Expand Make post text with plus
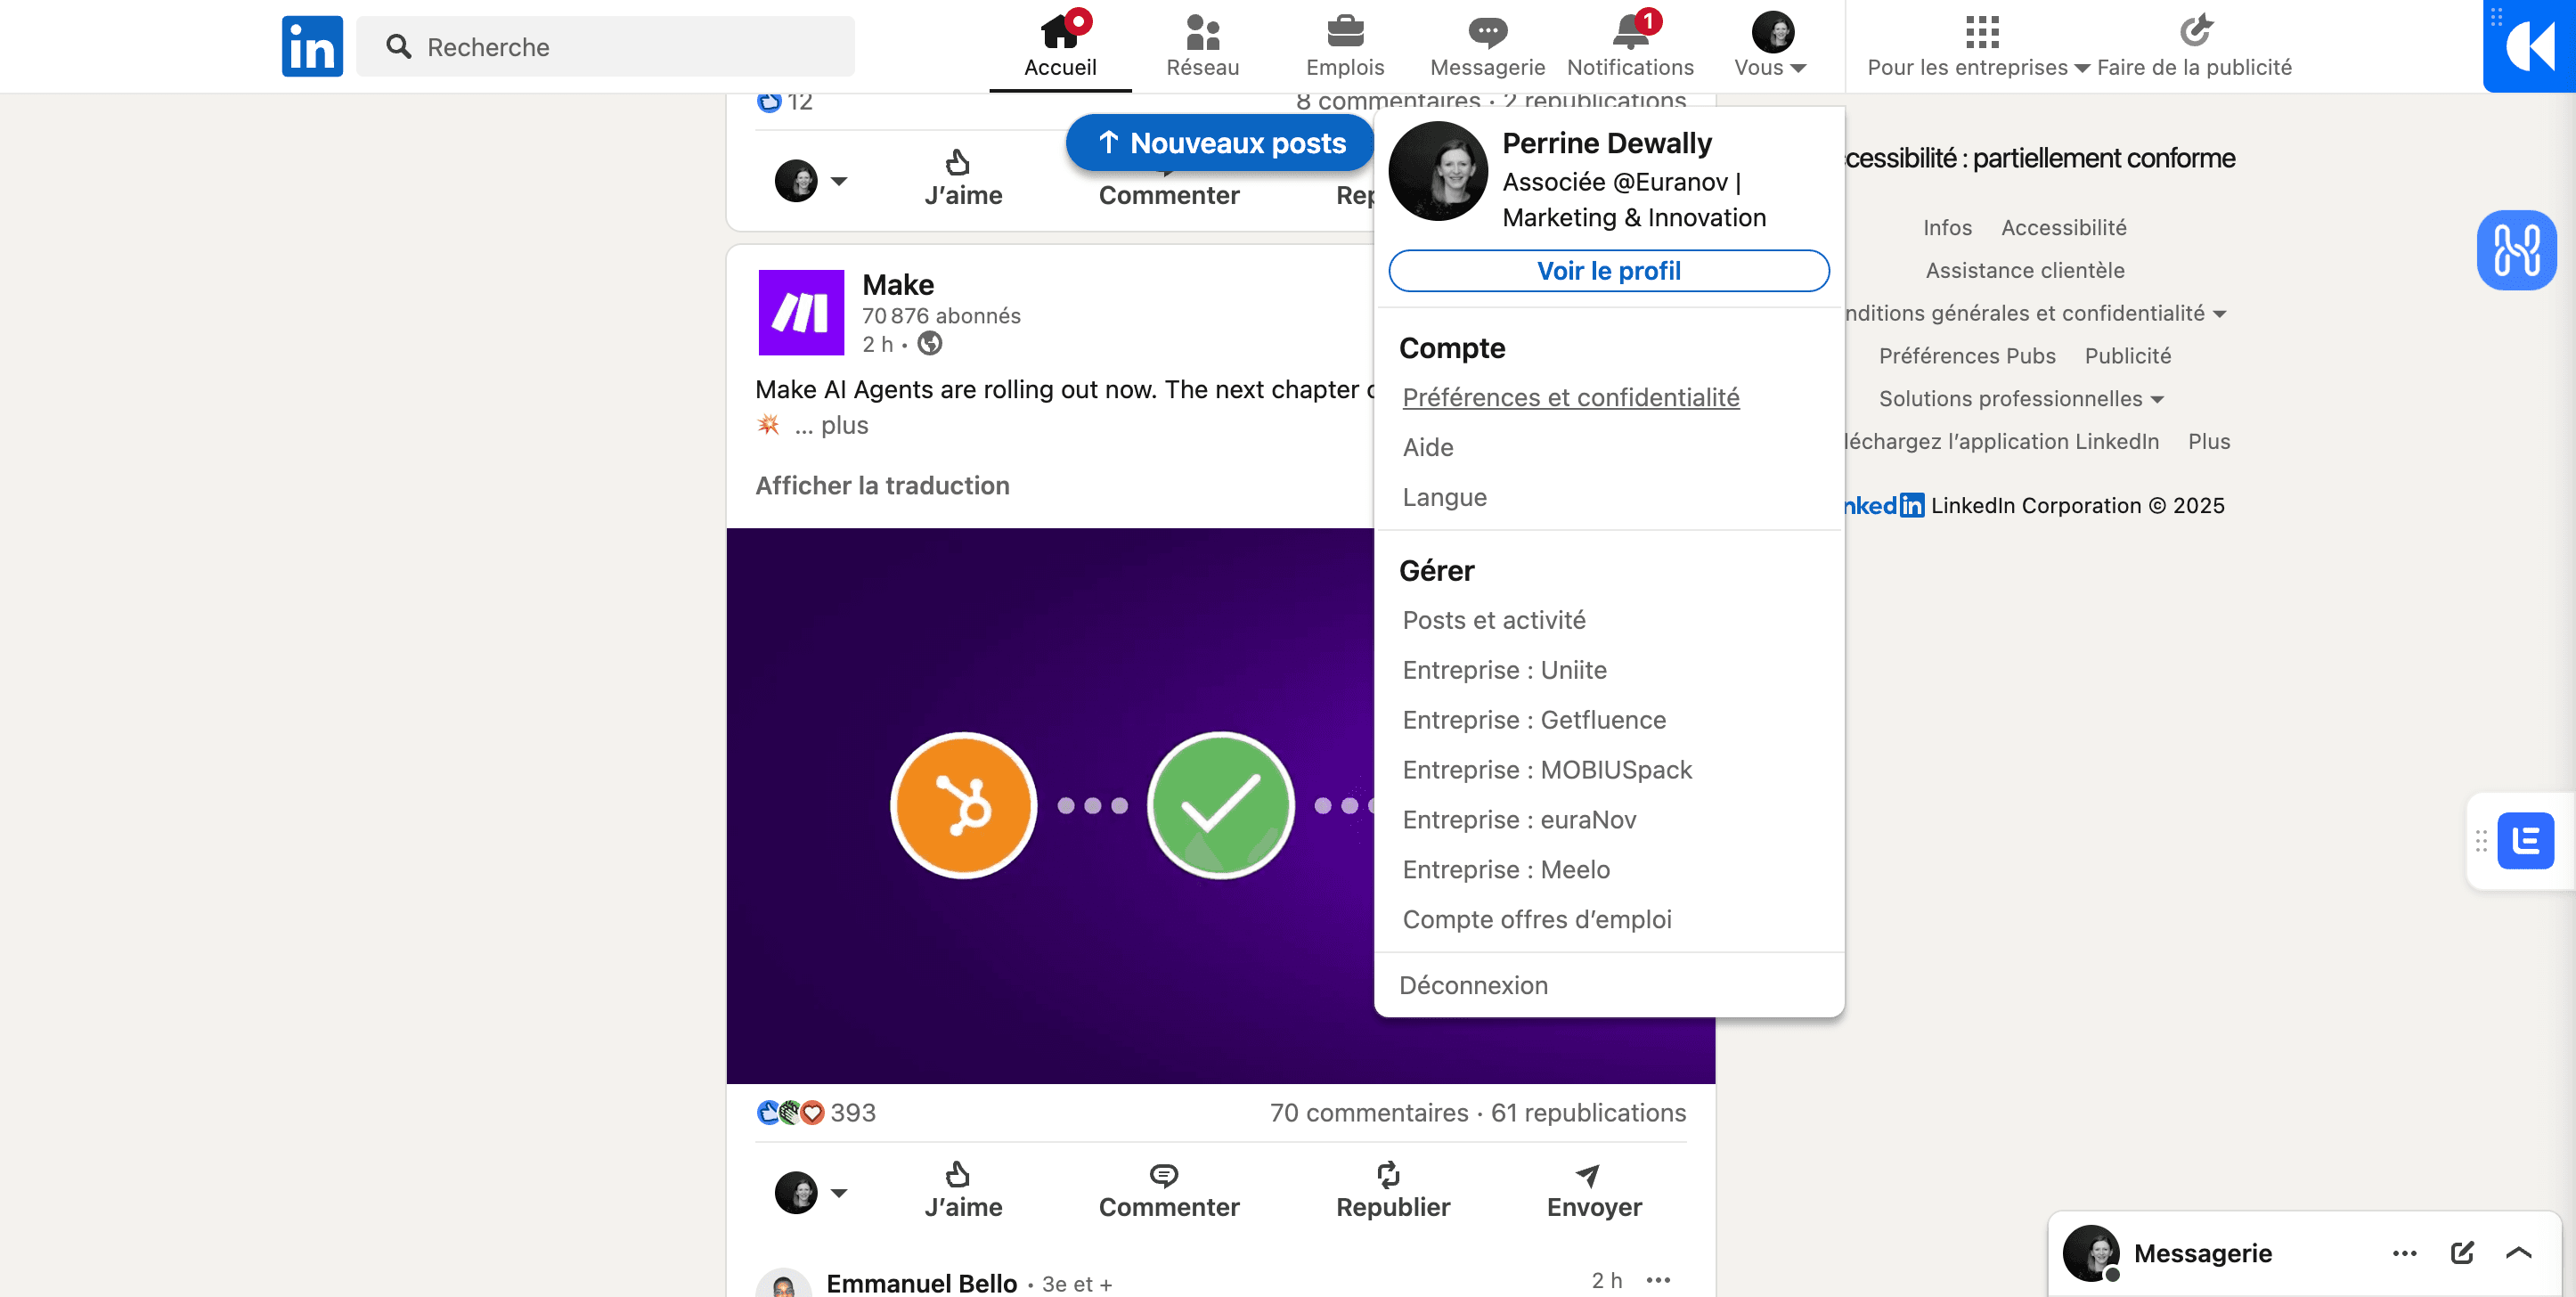Image resolution: width=2576 pixels, height=1297 pixels. click(844, 425)
